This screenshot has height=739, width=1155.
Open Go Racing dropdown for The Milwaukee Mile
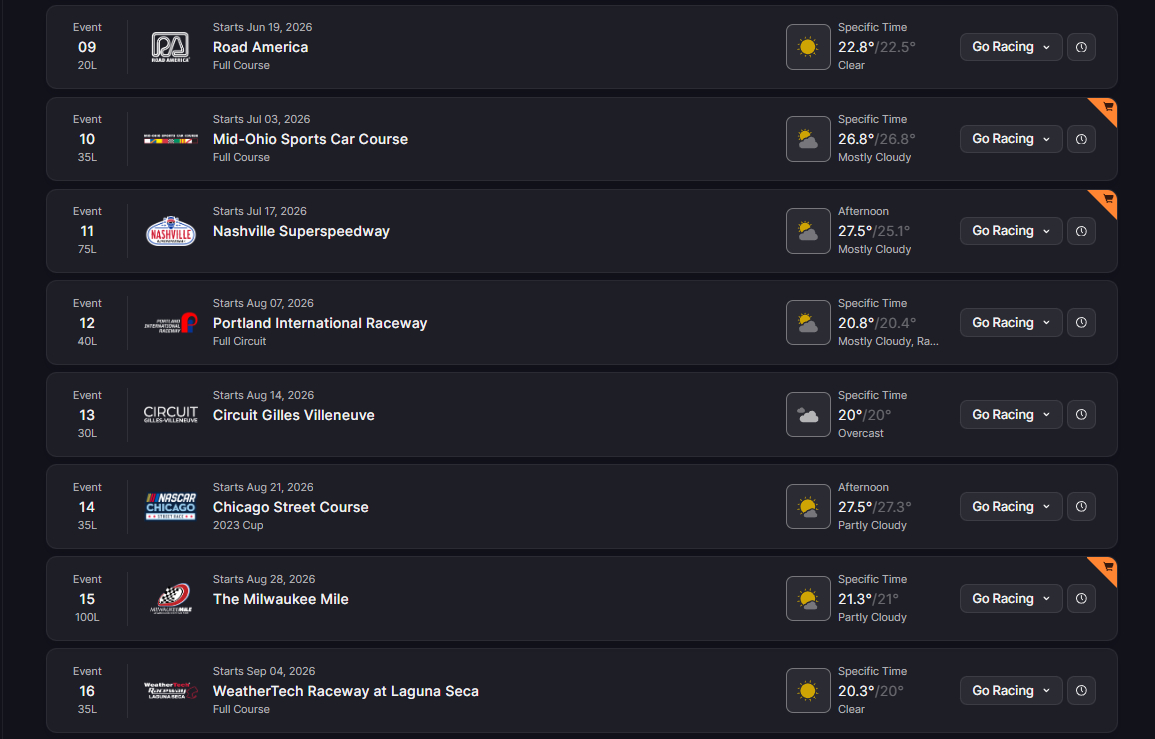click(1011, 599)
